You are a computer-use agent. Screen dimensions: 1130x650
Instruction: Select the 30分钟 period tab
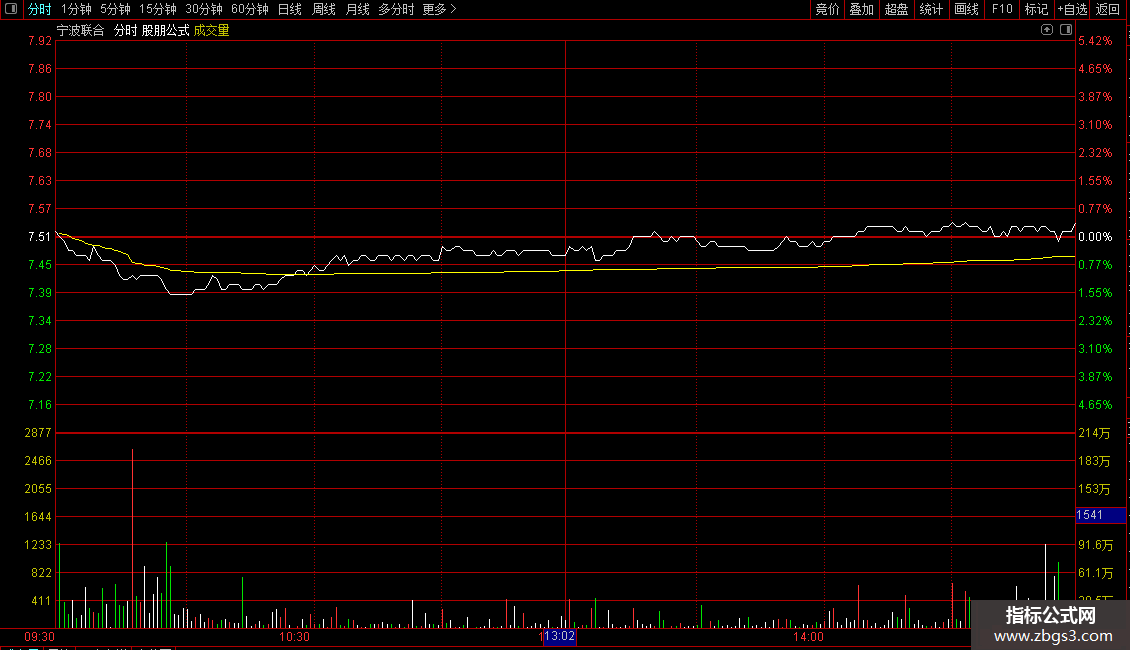tap(204, 9)
